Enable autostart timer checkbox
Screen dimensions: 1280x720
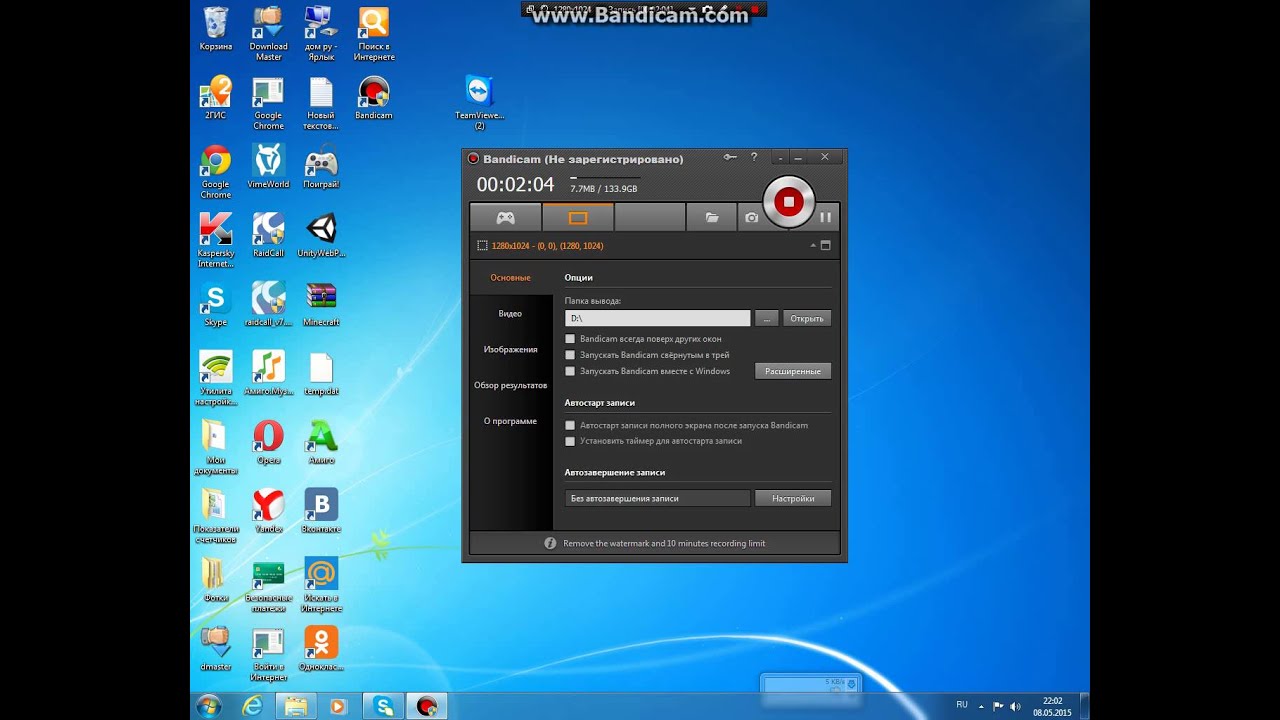click(x=570, y=441)
